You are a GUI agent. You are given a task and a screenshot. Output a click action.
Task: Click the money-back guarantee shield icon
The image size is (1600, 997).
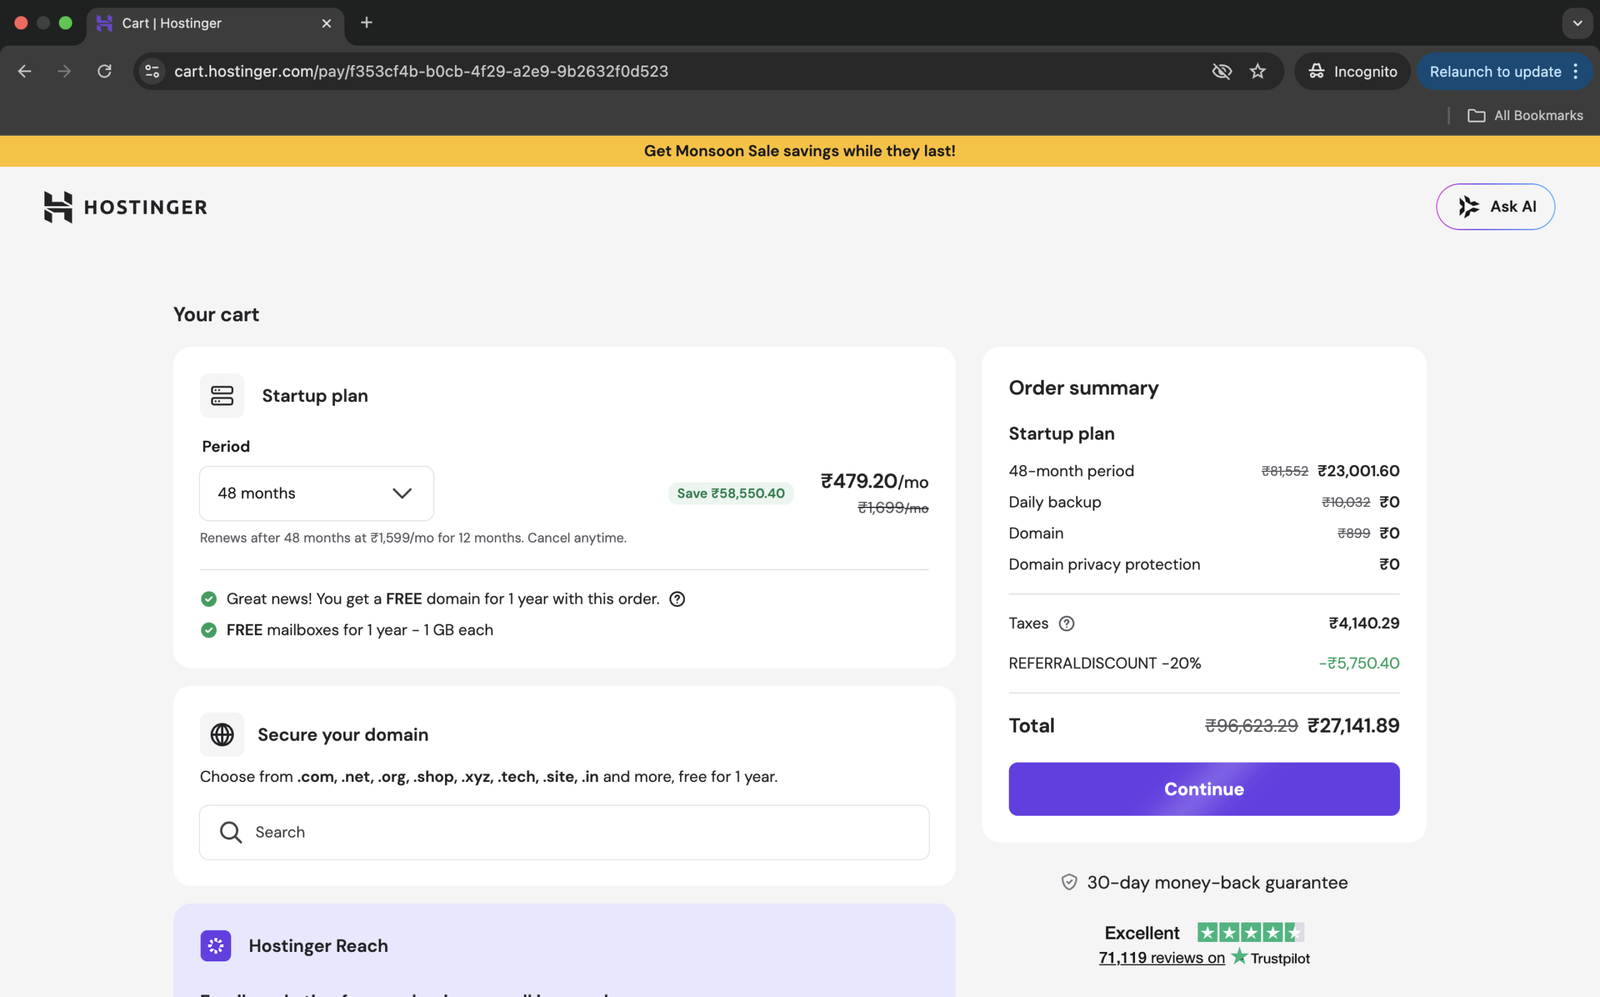click(x=1069, y=882)
